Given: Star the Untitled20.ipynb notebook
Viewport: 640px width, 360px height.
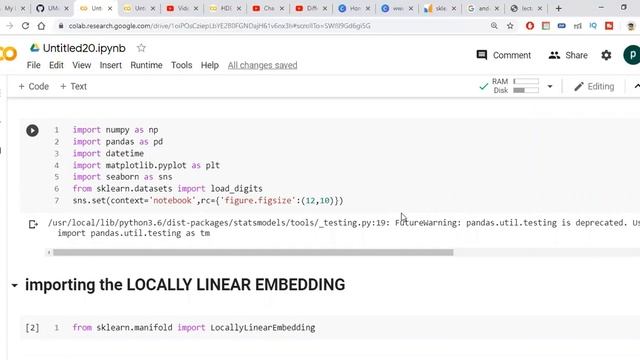Looking at the screenshot, I should [x=141, y=48].
